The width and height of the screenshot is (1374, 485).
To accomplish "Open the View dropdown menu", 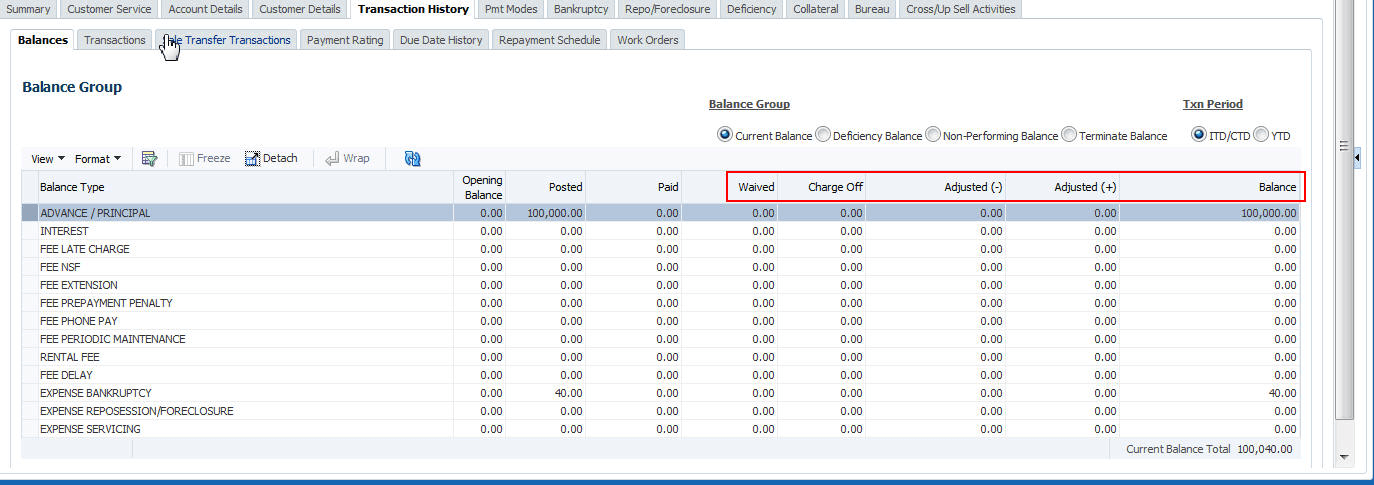I will point(47,158).
